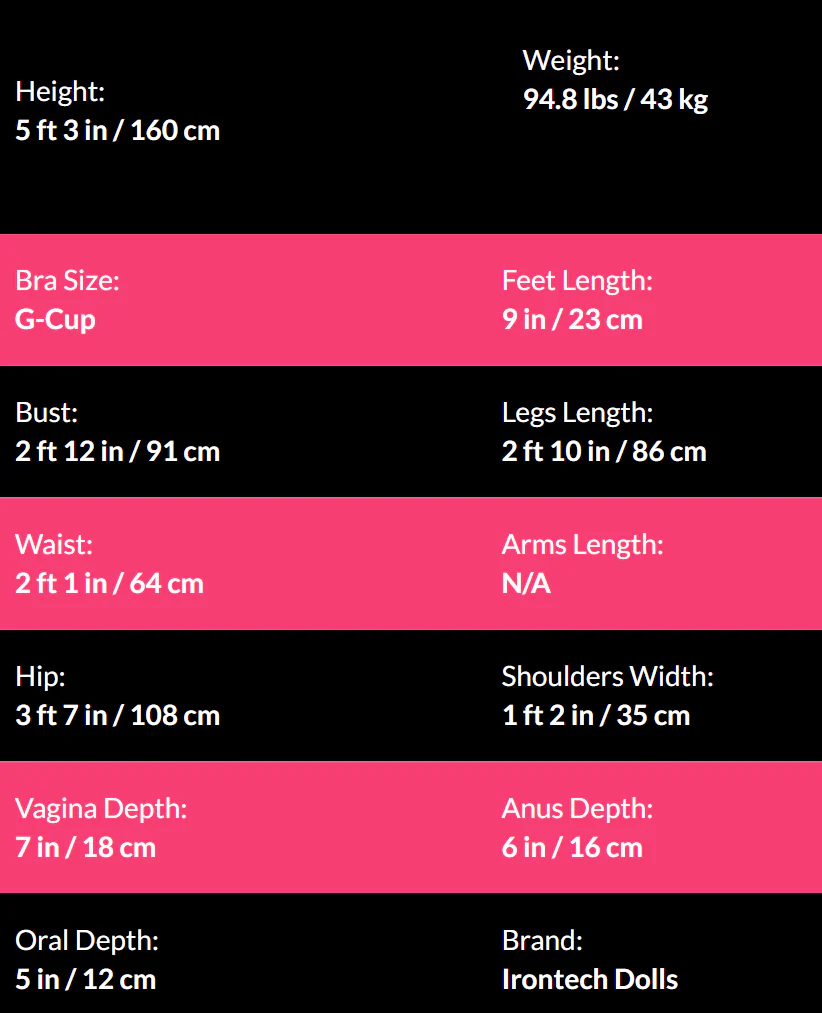The width and height of the screenshot is (822, 1013).
Task: Click the Brand label
Action: pyautogui.click(x=542, y=941)
